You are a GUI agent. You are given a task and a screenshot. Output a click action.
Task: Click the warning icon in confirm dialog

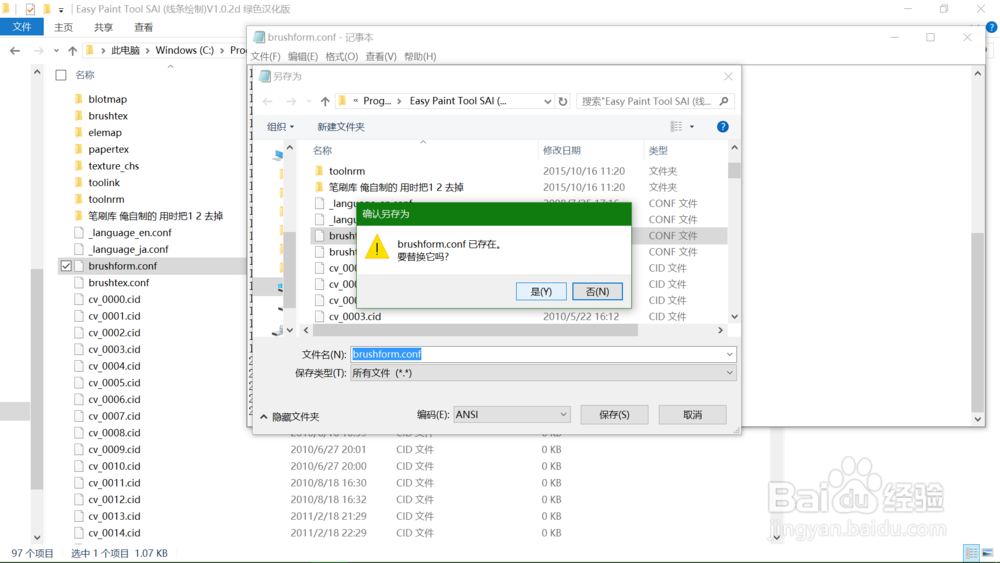pos(377,247)
